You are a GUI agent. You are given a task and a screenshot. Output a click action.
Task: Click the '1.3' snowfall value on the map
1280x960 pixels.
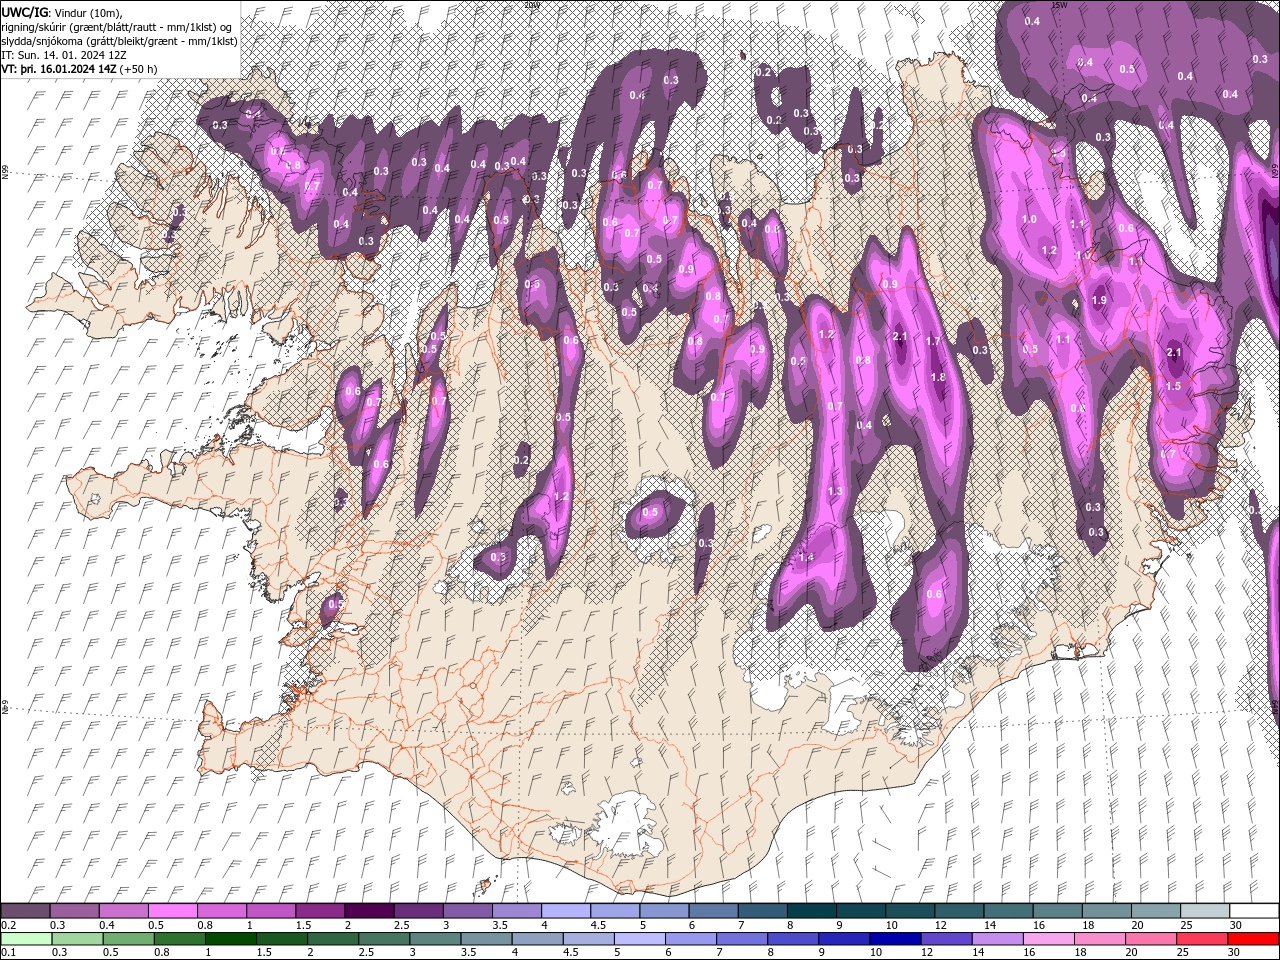click(835, 491)
